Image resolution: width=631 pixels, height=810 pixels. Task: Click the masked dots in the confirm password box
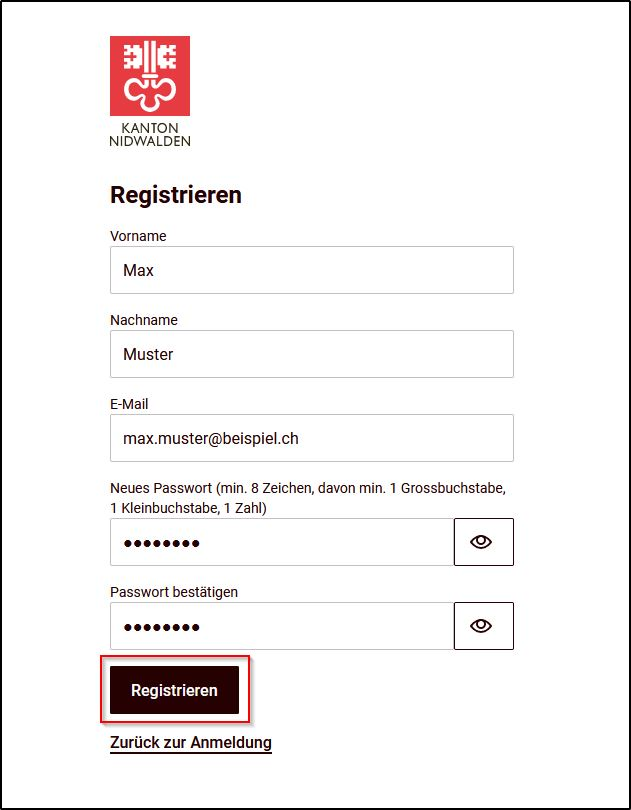click(162, 628)
